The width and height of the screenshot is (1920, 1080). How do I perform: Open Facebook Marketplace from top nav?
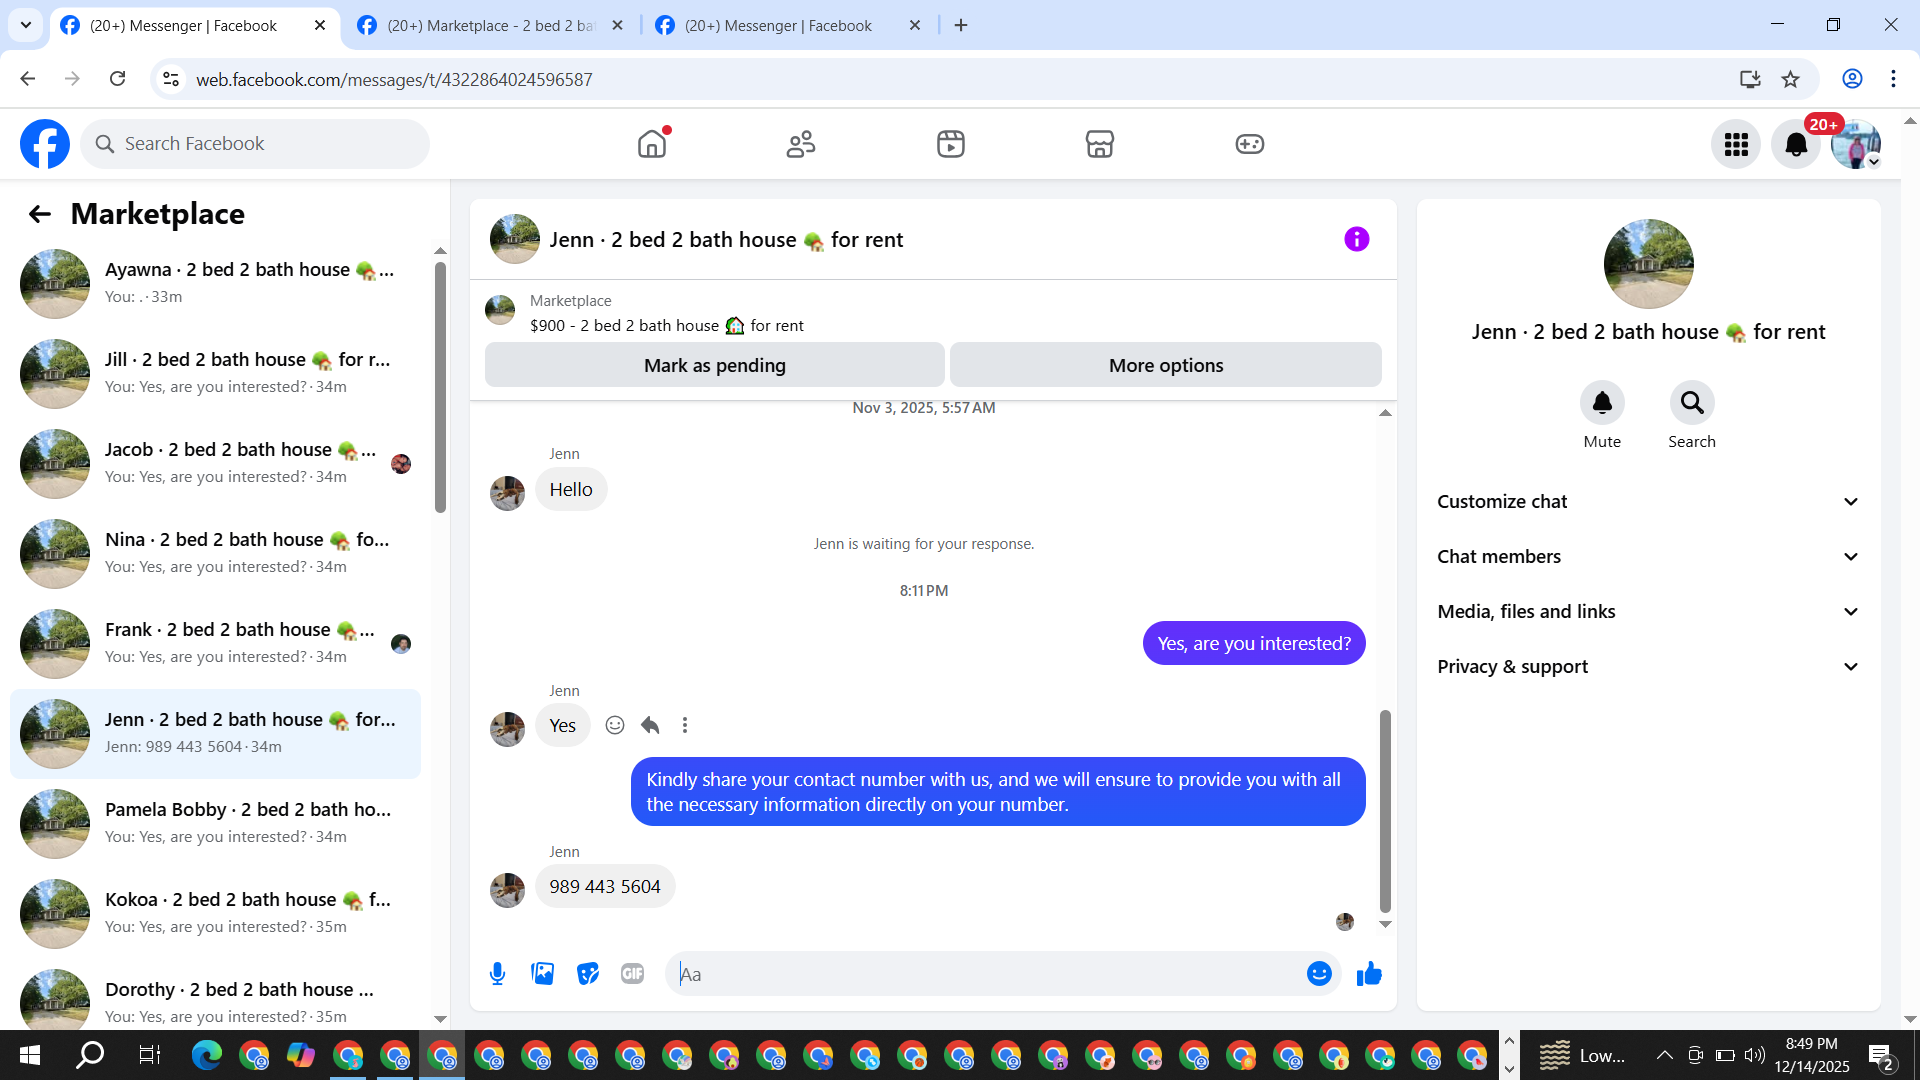coord(1099,144)
